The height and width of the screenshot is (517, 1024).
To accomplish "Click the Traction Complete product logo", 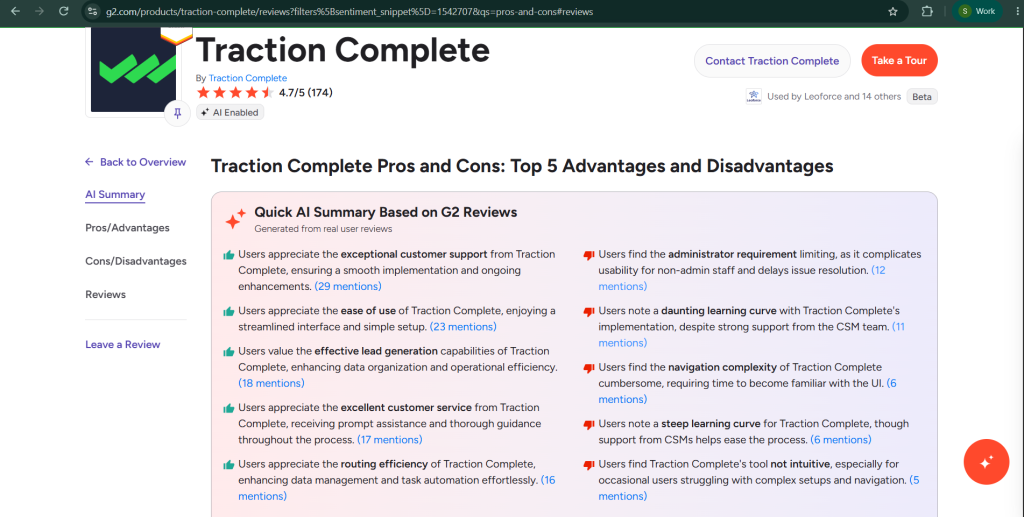I will [x=133, y=70].
